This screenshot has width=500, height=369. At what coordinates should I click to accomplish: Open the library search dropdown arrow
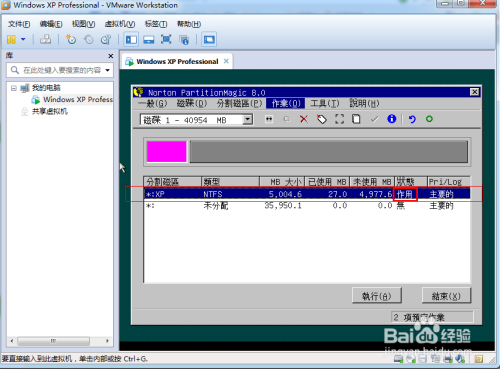point(108,70)
